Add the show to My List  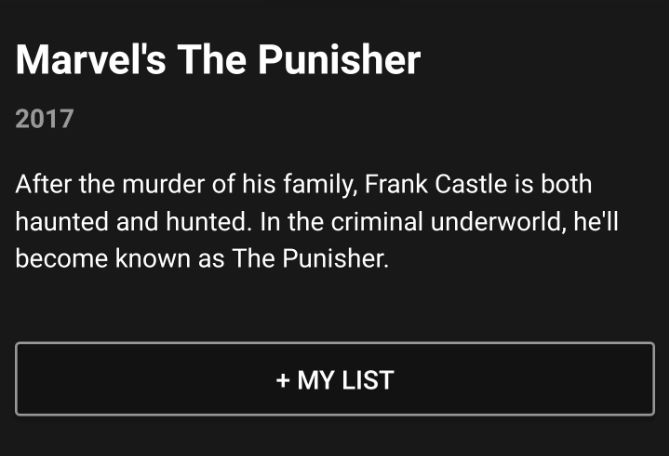[335, 379]
